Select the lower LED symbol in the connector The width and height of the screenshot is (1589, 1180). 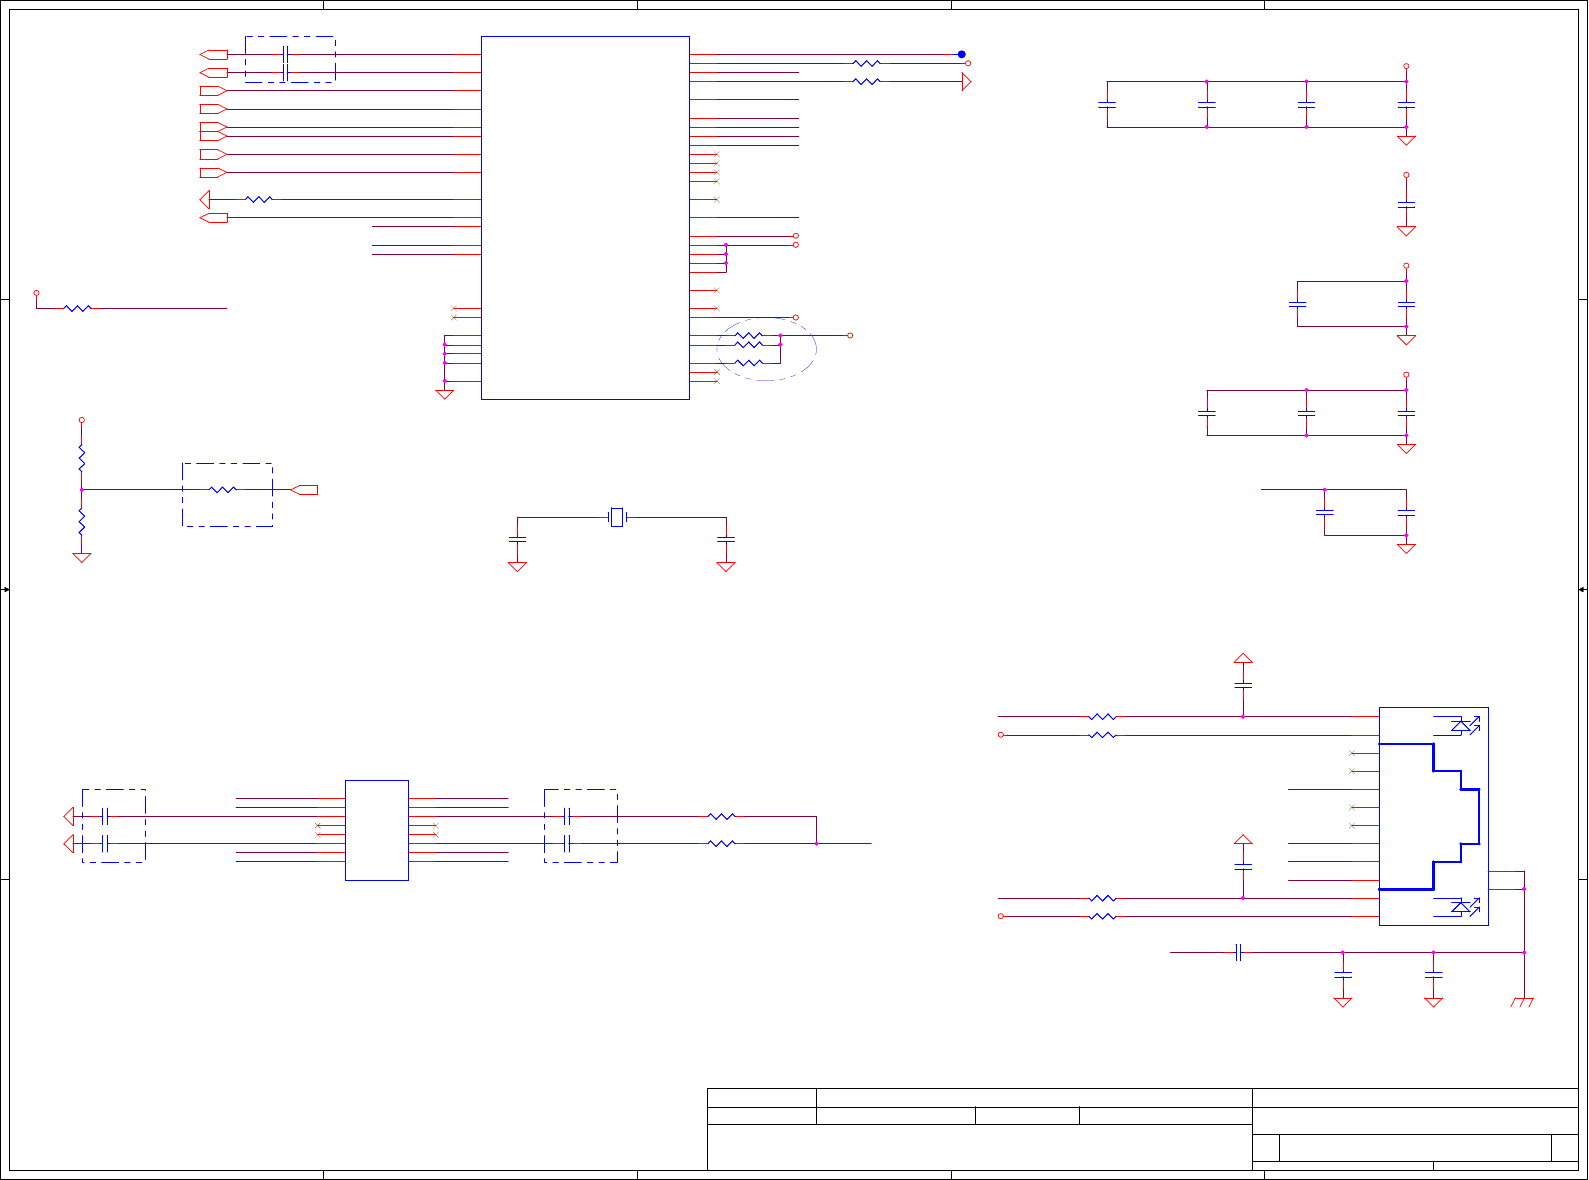pyautogui.click(x=1465, y=907)
